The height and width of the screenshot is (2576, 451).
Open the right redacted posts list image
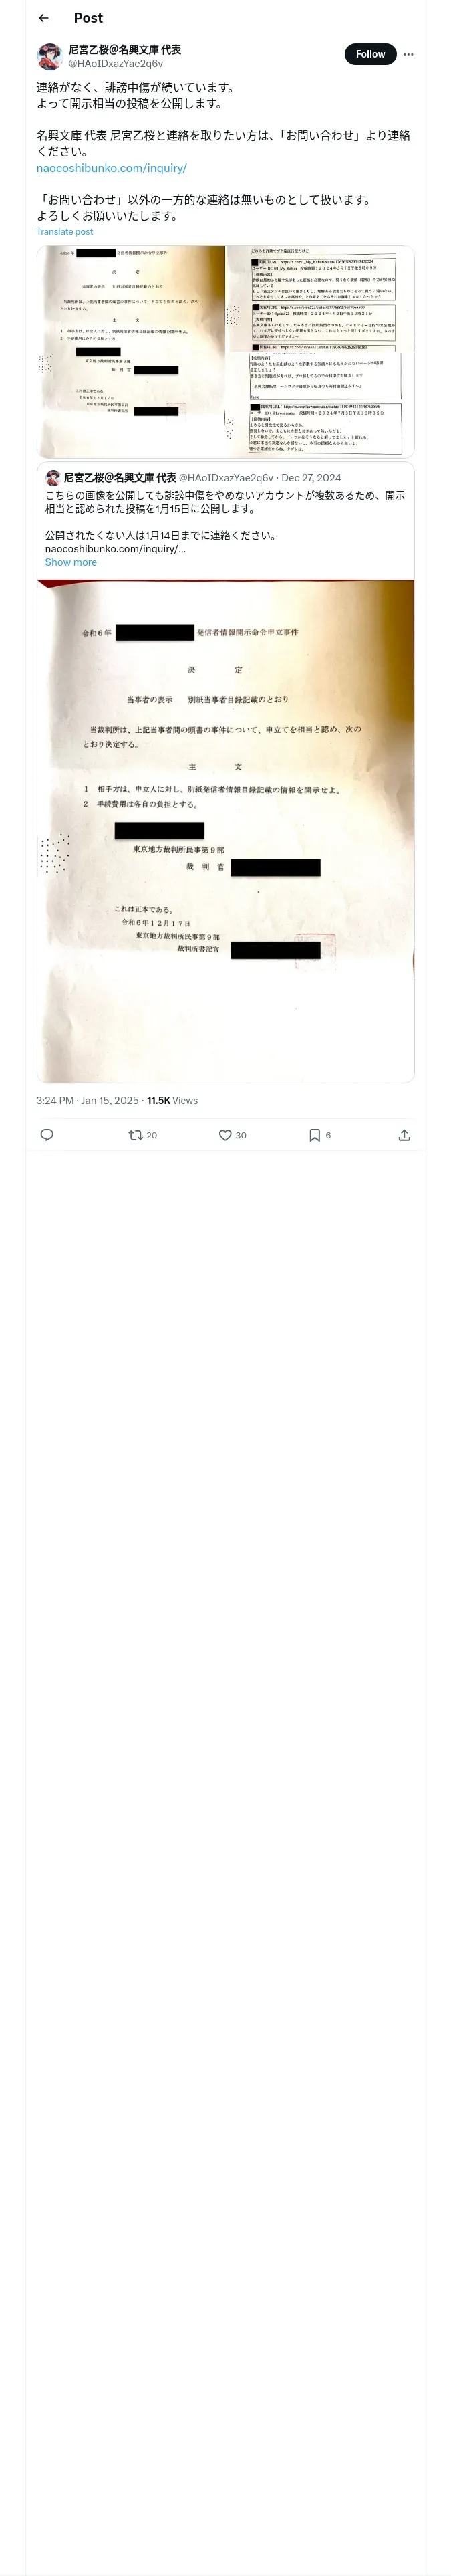[x=320, y=351]
